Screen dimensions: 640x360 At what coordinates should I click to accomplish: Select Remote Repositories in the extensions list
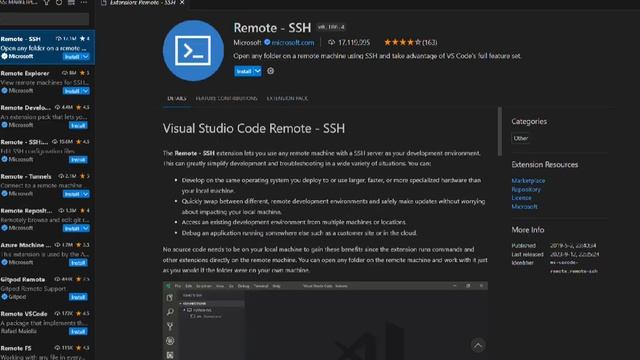pyautogui.click(x=47, y=219)
